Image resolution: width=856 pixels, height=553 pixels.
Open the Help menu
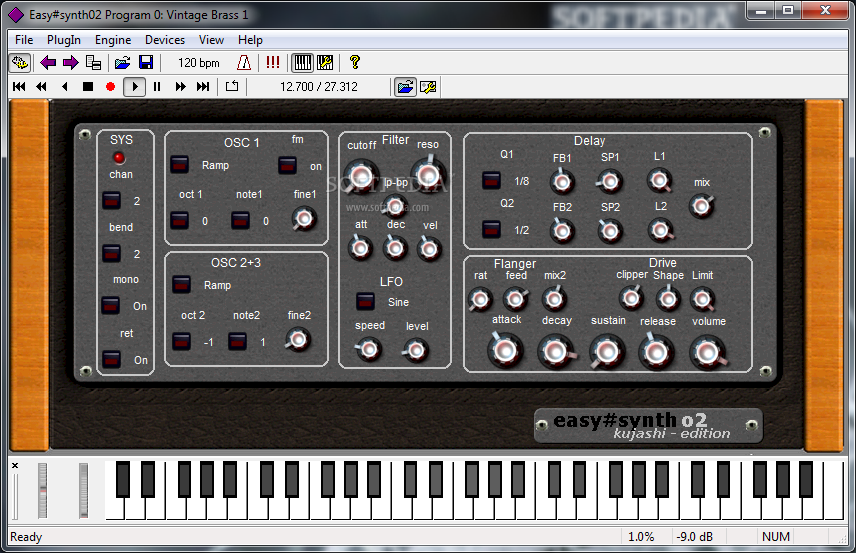pos(250,40)
